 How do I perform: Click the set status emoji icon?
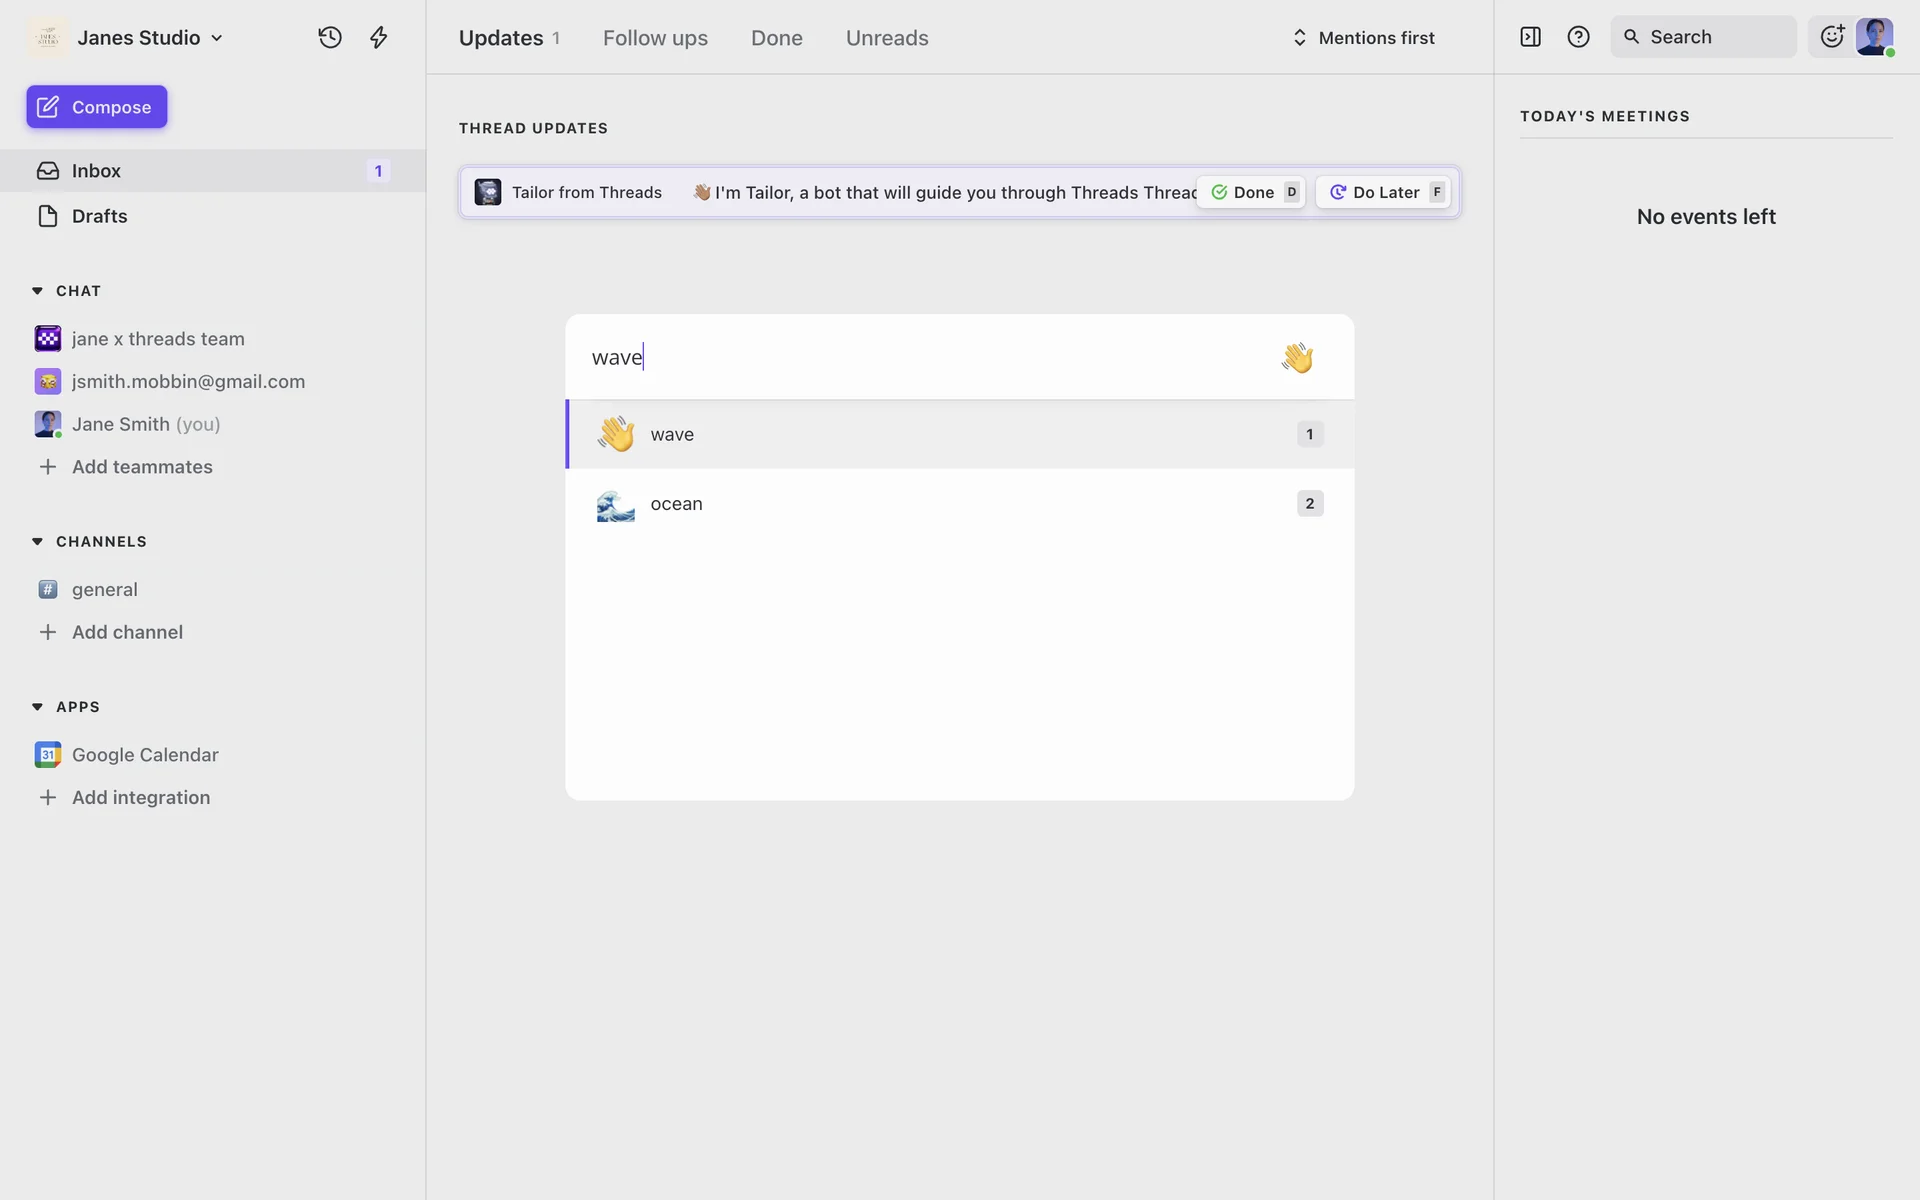(x=1831, y=37)
